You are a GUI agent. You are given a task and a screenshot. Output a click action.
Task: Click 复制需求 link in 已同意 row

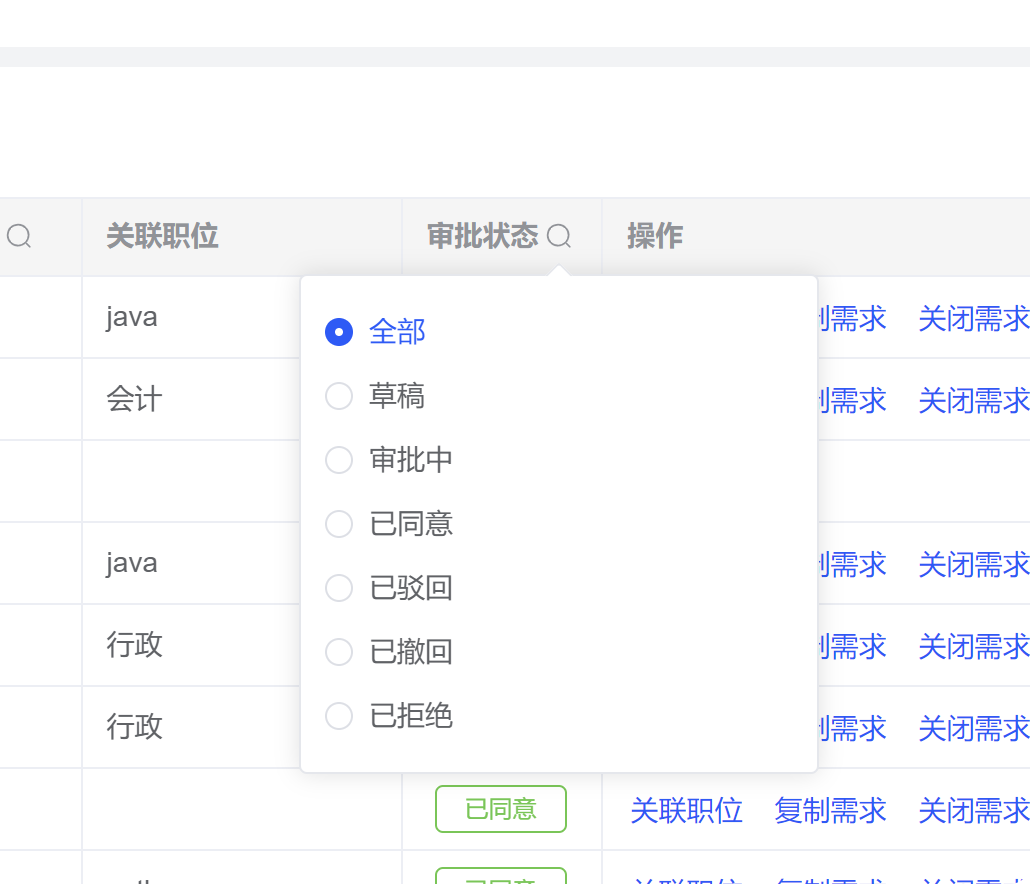point(830,810)
